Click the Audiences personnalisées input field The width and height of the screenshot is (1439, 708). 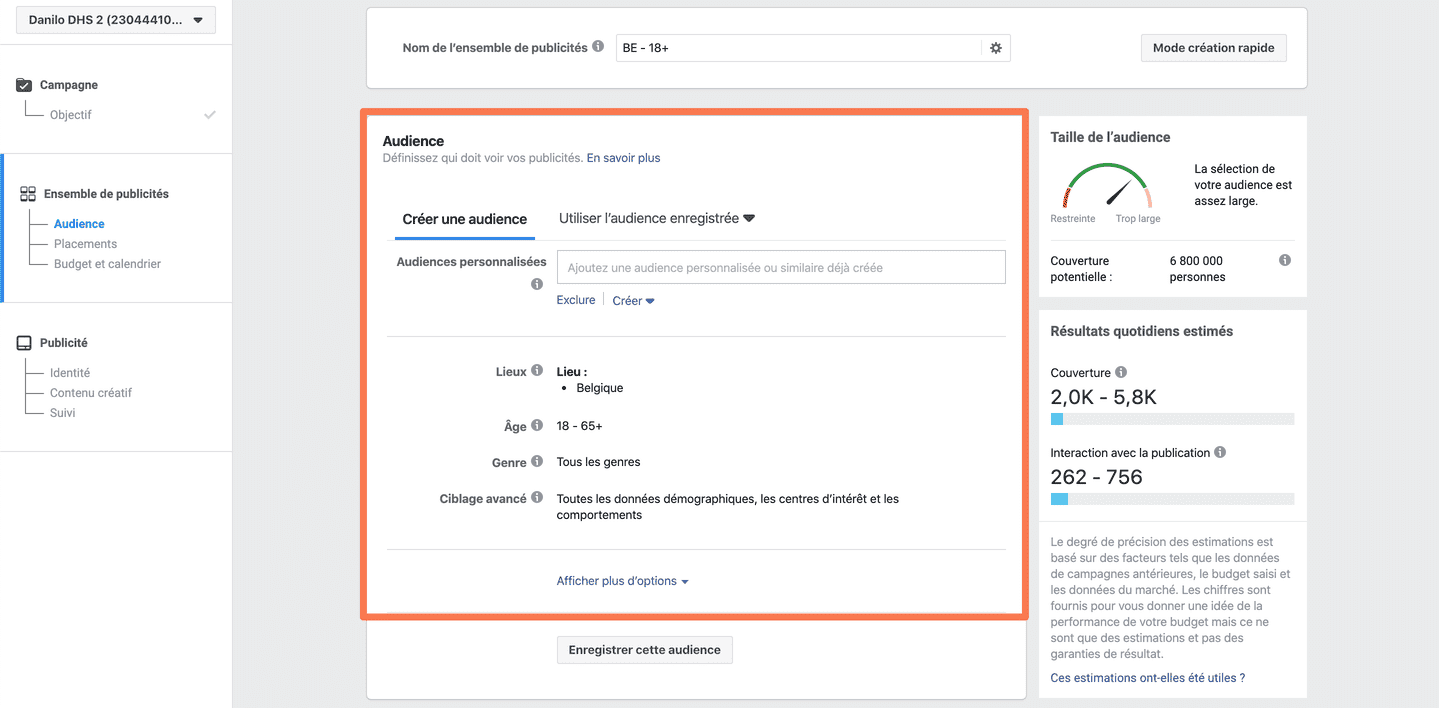[780, 268]
